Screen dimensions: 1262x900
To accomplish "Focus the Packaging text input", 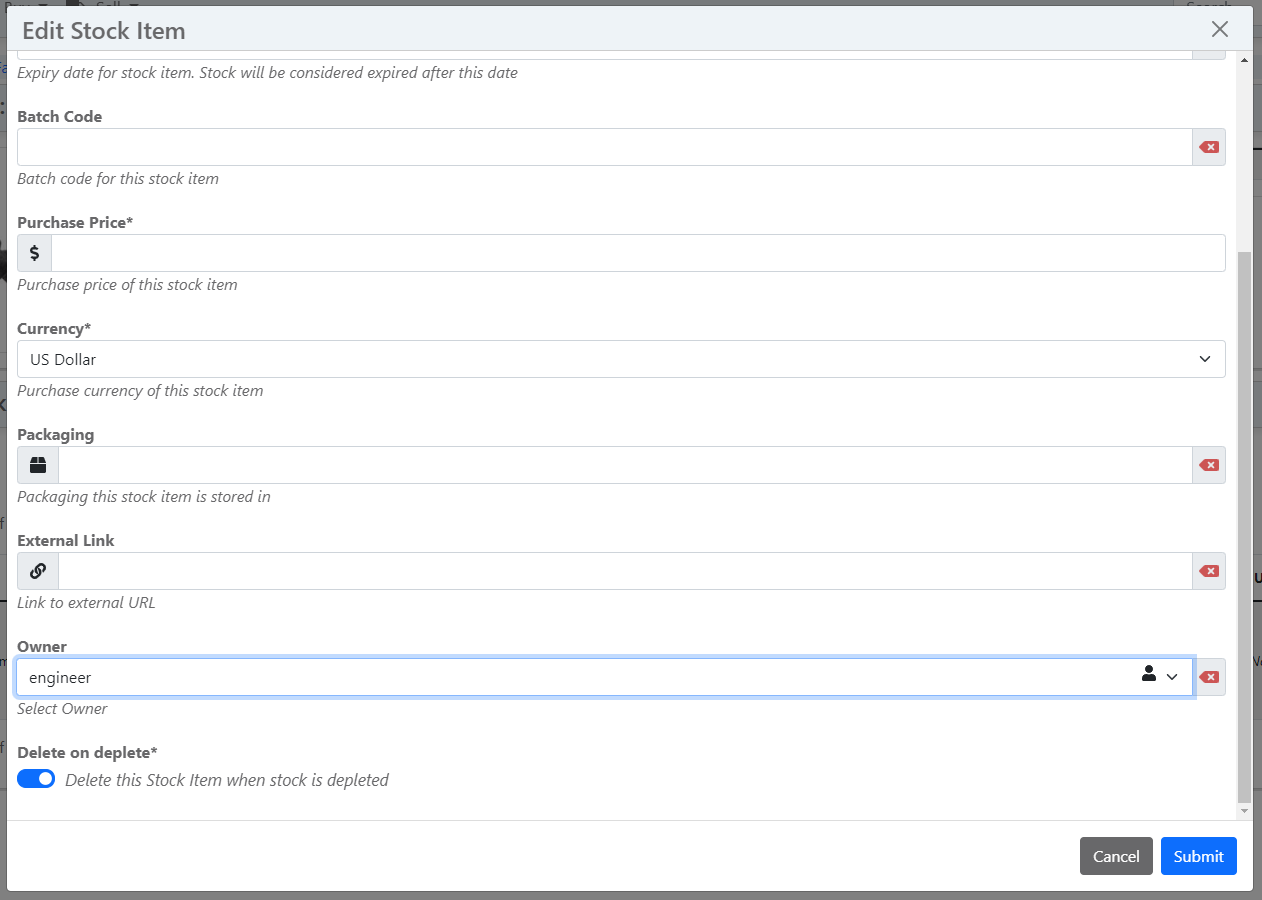I will [x=624, y=465].
